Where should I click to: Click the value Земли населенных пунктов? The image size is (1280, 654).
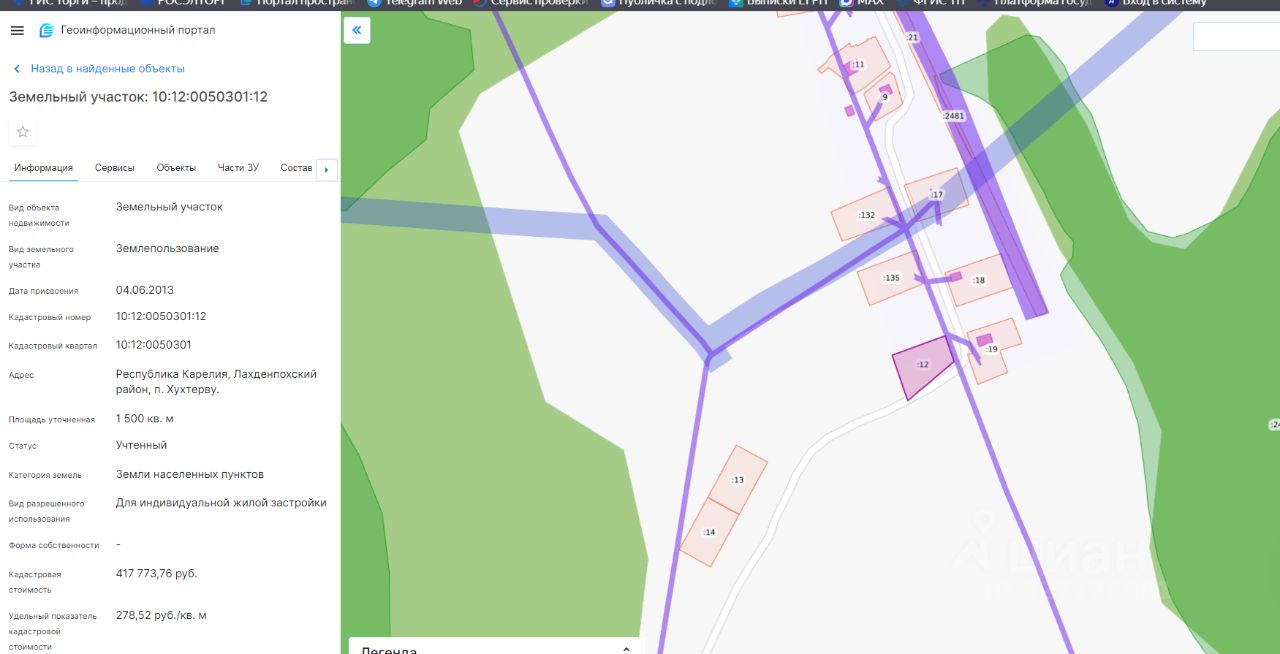[x=190, y=474]
